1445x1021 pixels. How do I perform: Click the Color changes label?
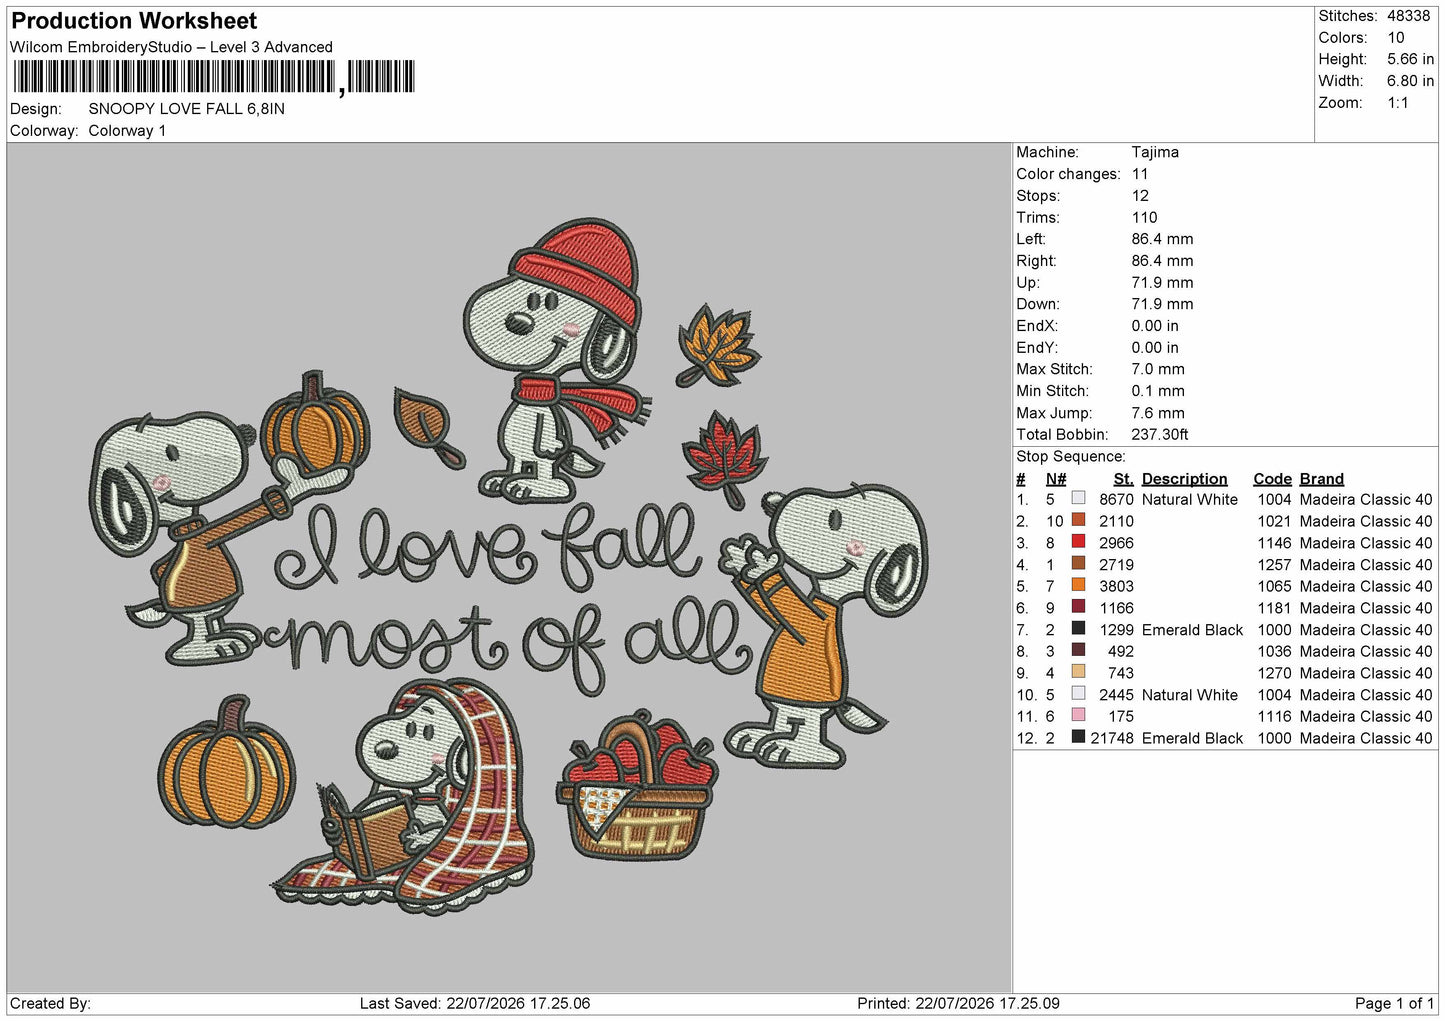point(1068,174)
